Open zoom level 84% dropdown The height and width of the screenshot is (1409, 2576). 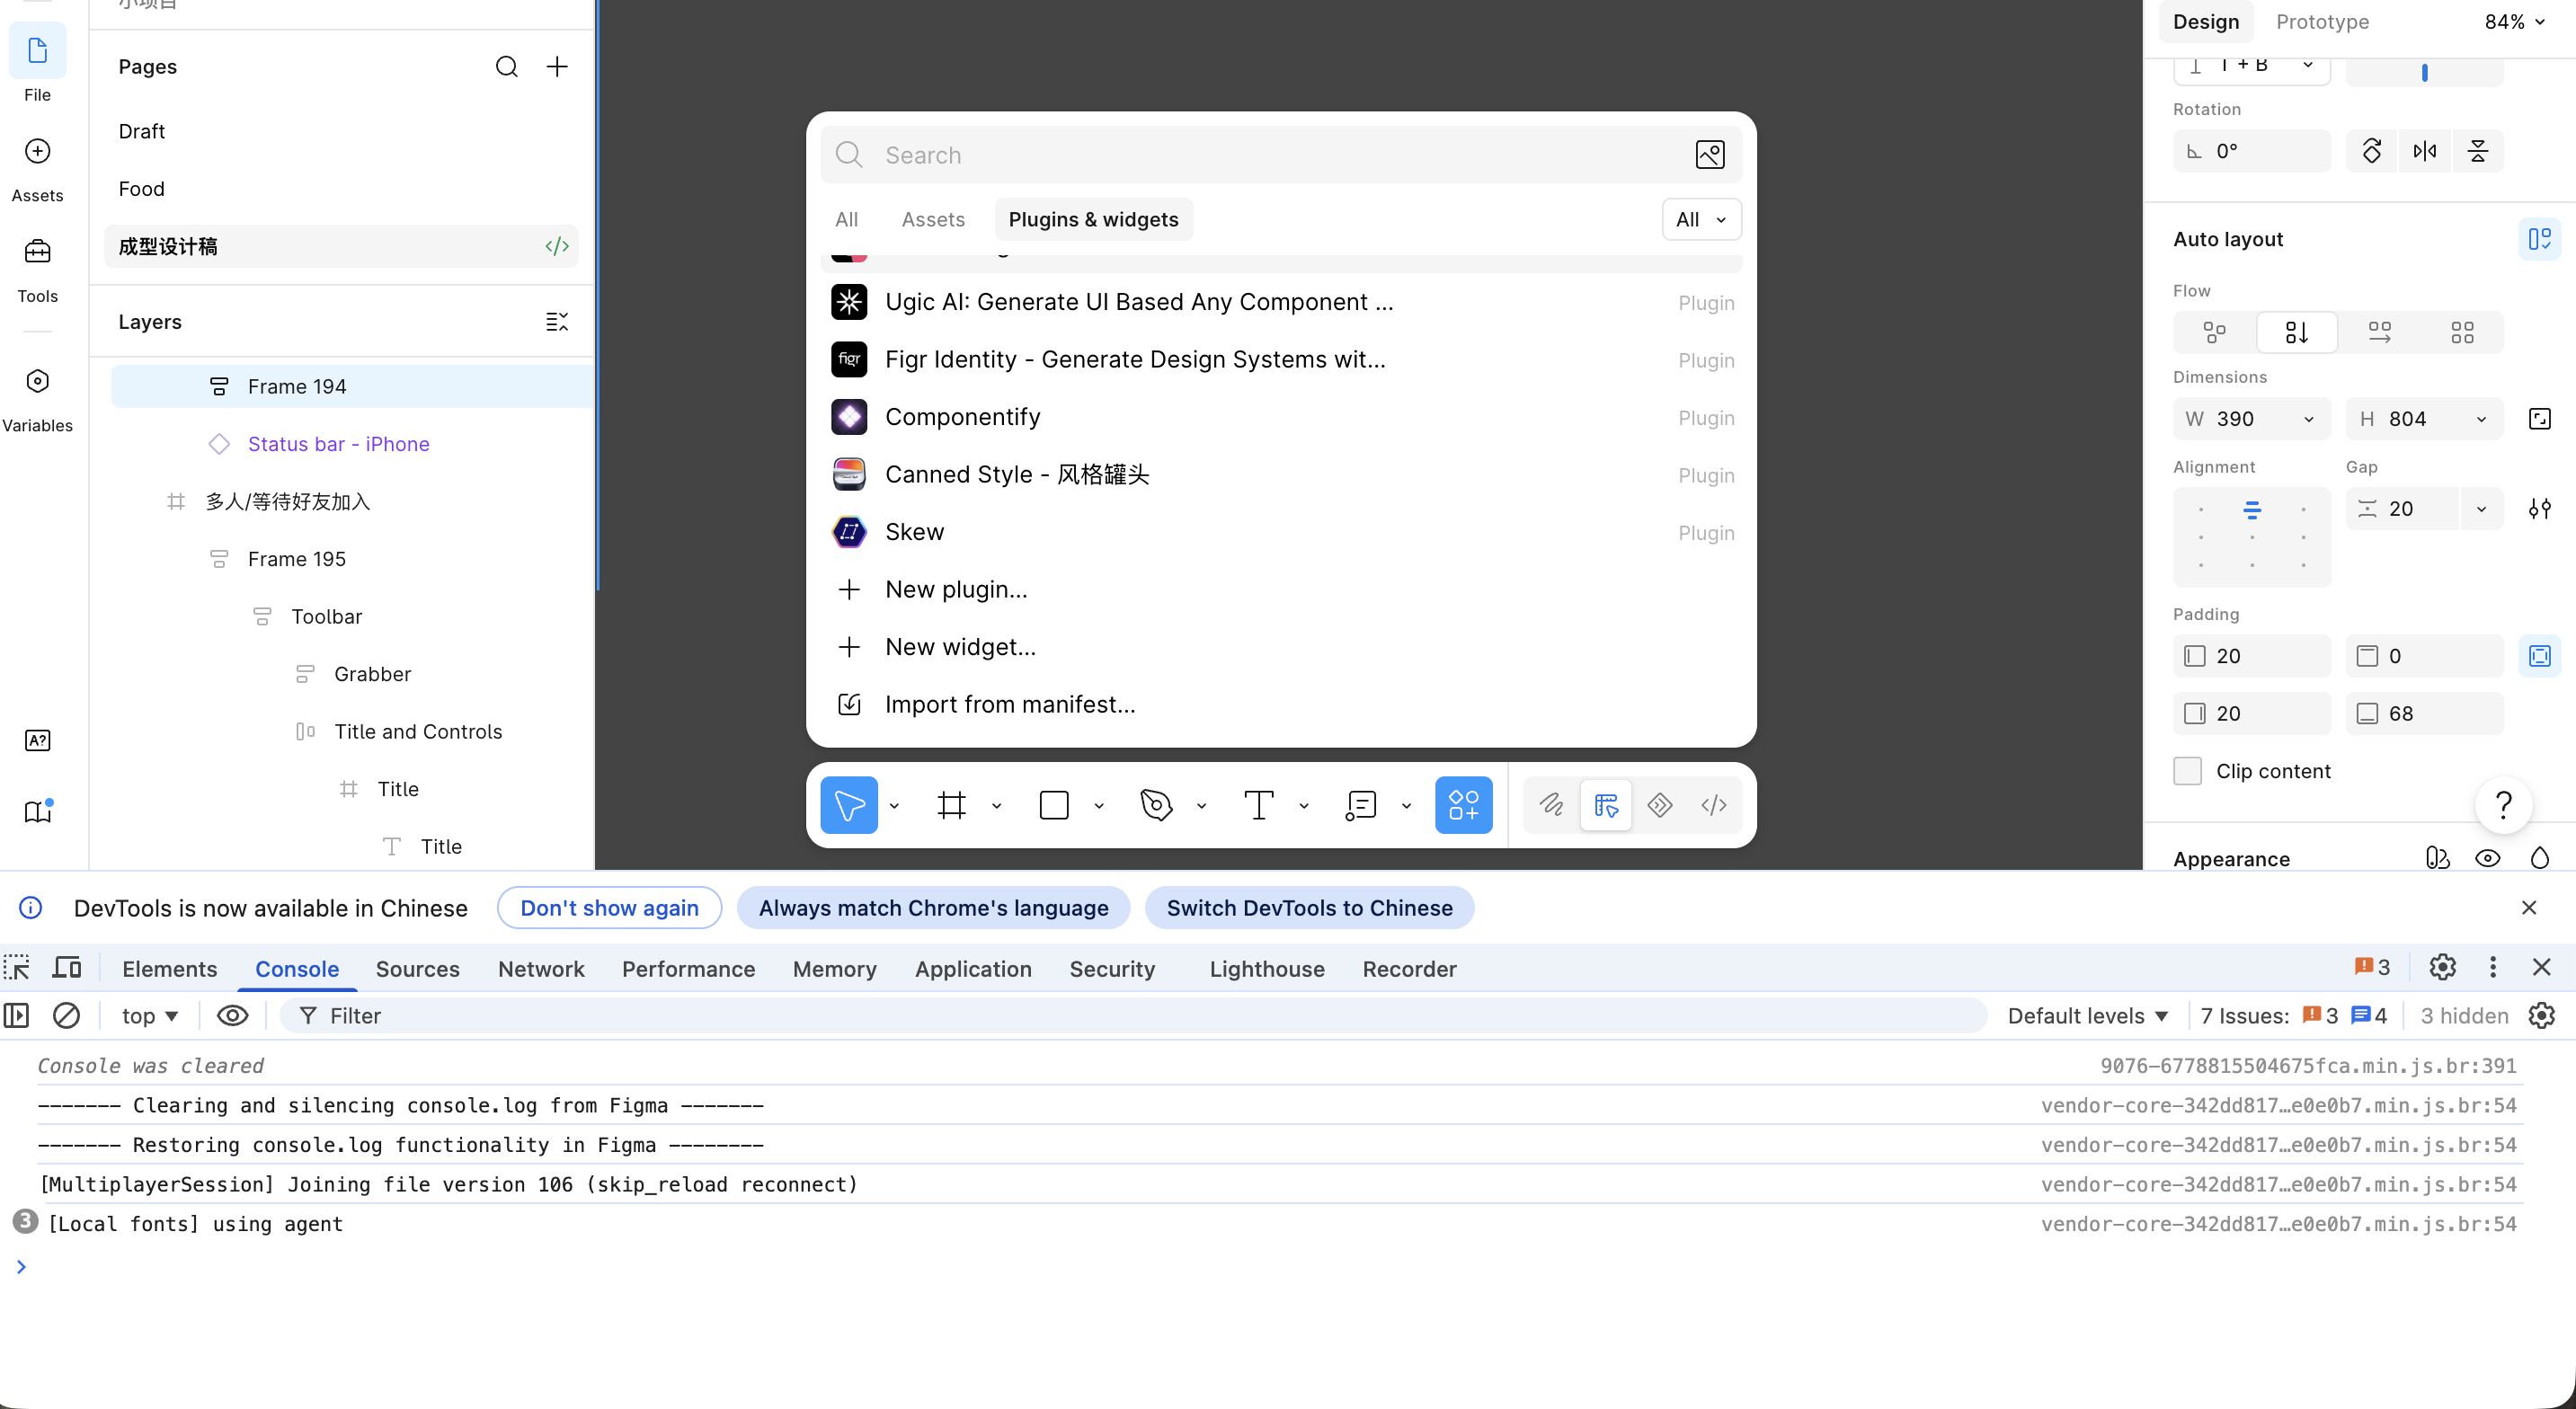point(2515,22)
